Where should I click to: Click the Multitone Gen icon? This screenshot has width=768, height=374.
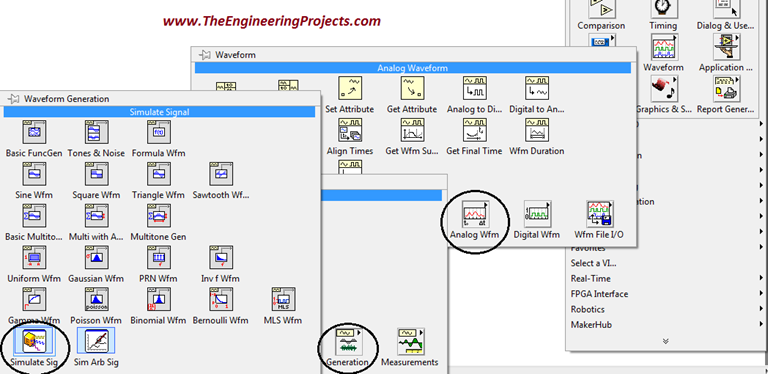[159, 216]
